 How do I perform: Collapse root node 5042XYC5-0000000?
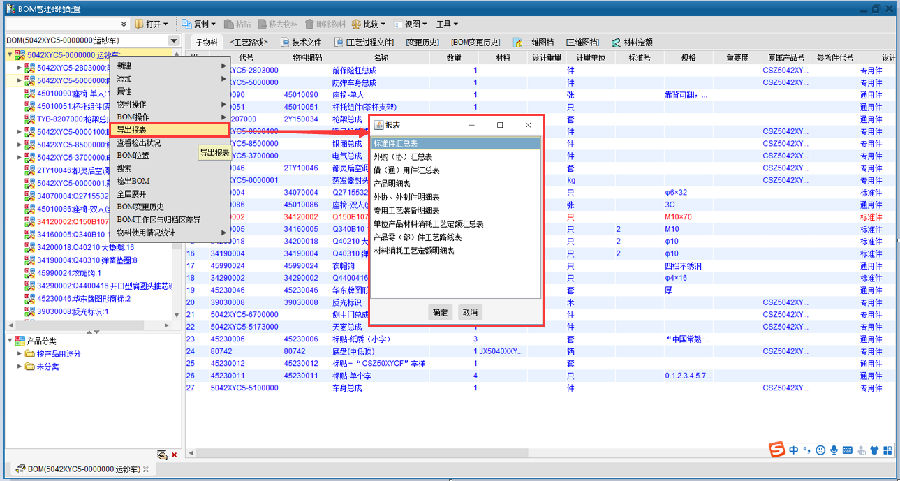click(10, 55)
